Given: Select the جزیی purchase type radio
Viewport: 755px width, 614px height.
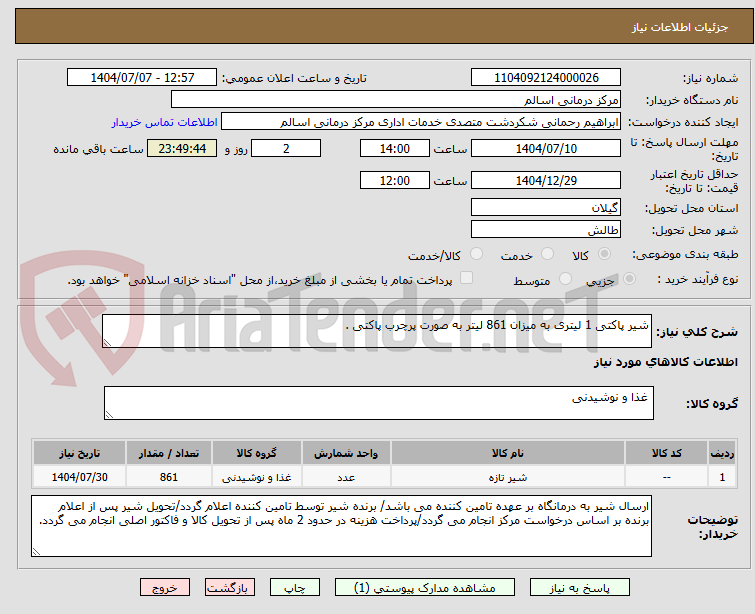Looking at the screenshot, I should point(629,279).
